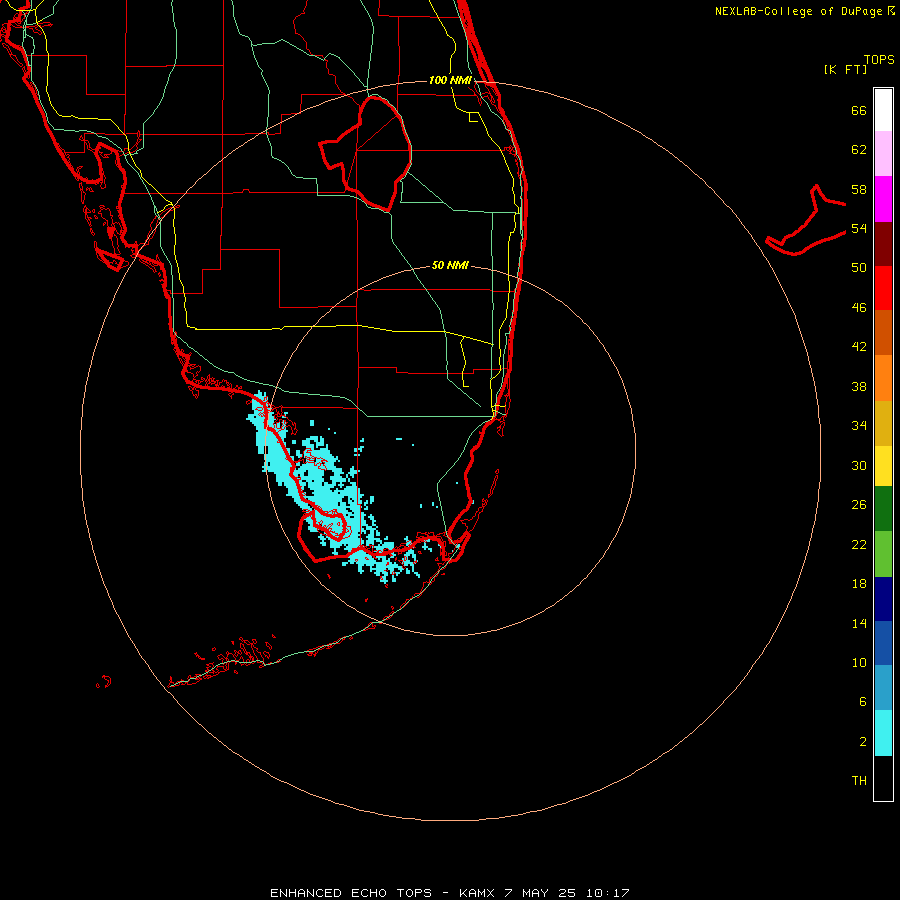Click the light pink 62 K FT swatch
This screenshot has height=900, width=900.
coord(883,153)
